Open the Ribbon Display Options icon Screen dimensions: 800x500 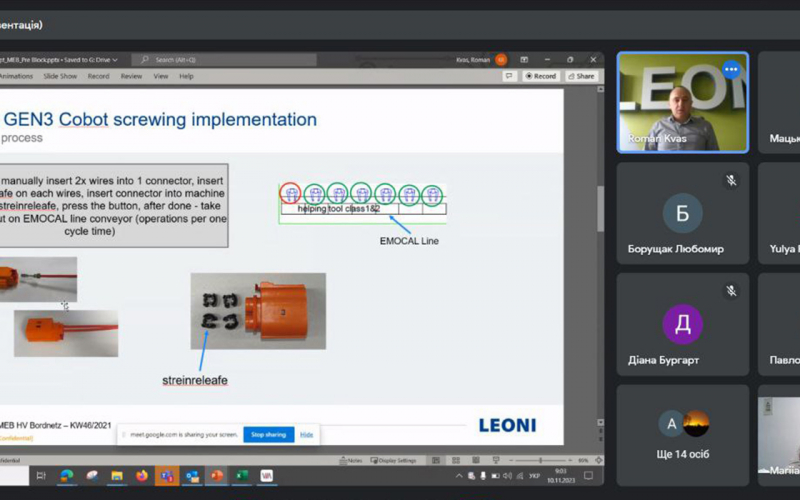524,60
